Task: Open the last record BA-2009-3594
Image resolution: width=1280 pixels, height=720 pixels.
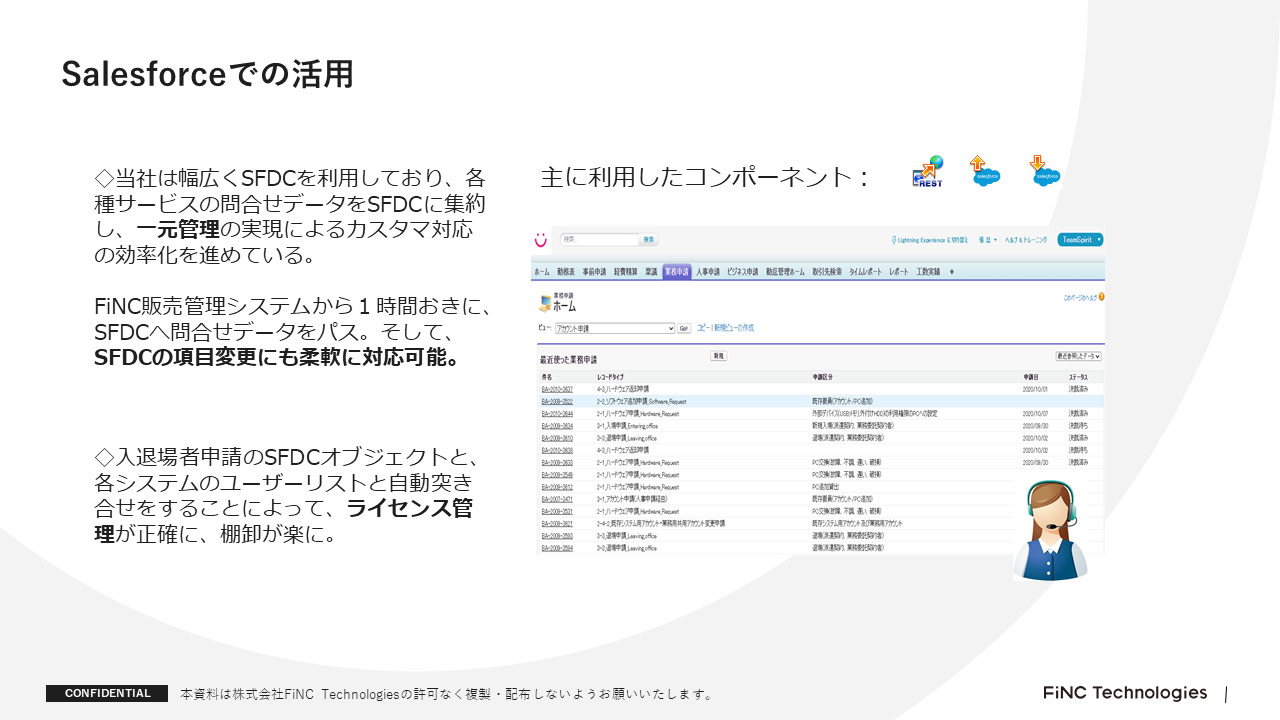Action: tap(557, 548)
